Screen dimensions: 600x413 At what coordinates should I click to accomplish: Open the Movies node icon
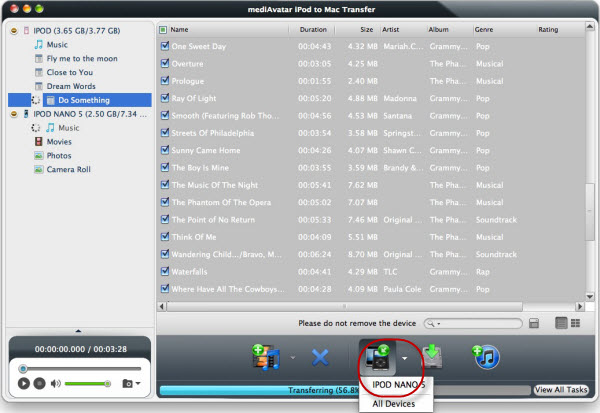point(39,142)
